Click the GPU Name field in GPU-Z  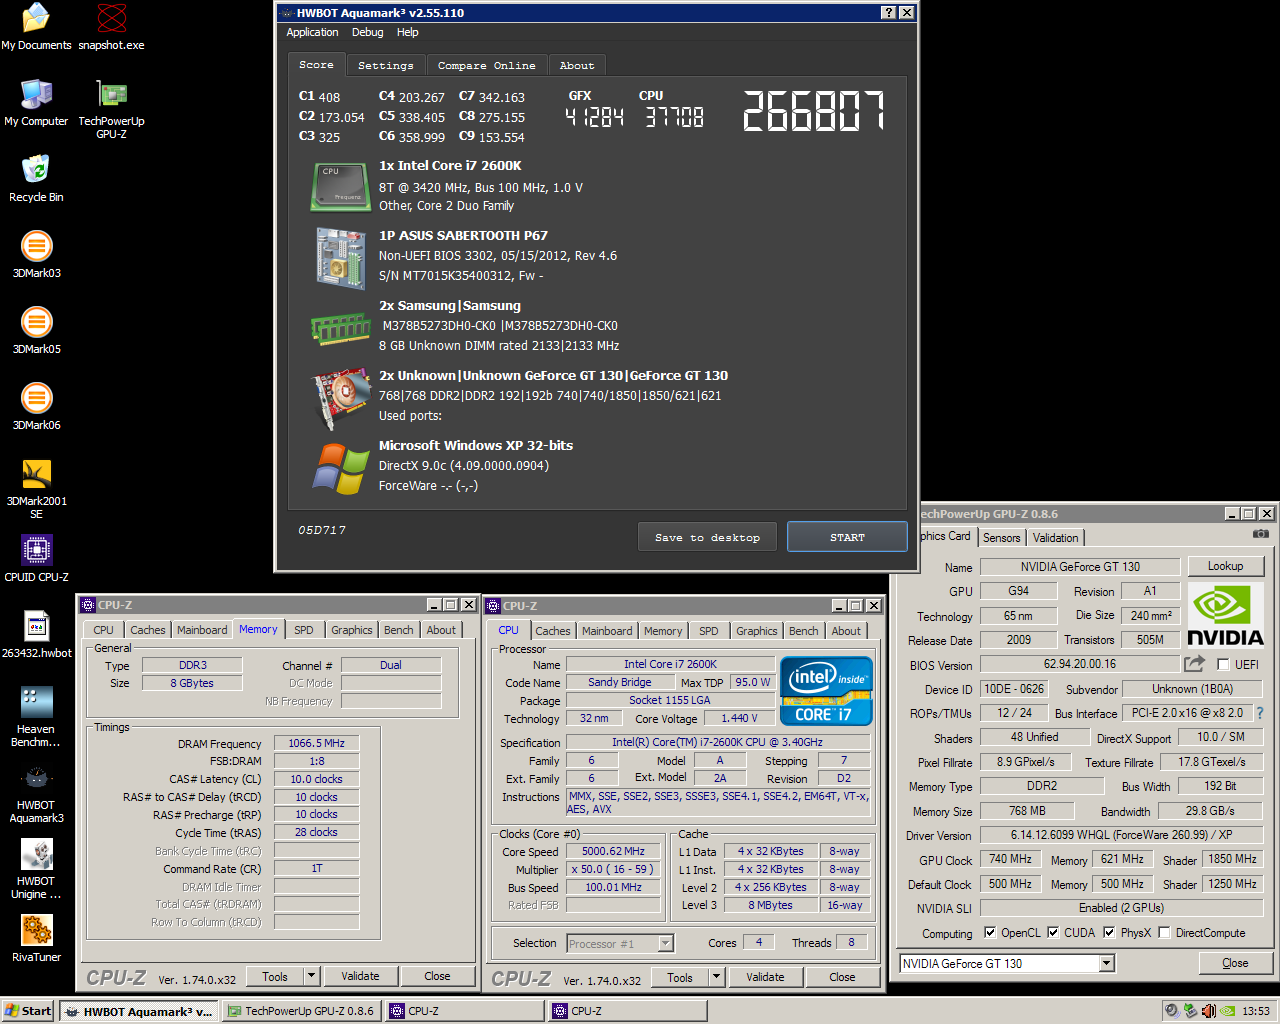(1080, 566)
